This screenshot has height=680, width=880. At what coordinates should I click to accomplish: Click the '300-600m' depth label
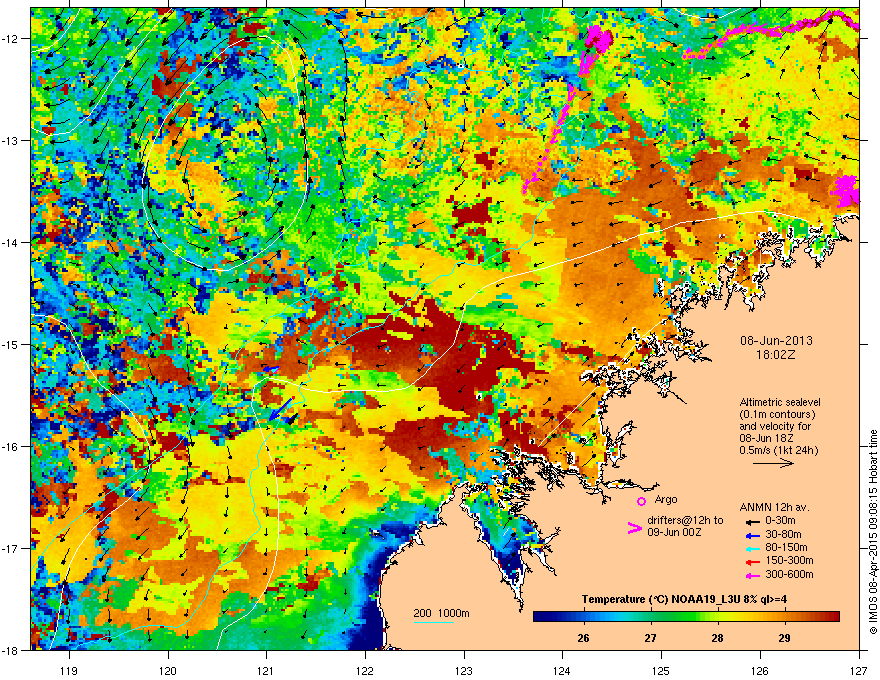789,575
